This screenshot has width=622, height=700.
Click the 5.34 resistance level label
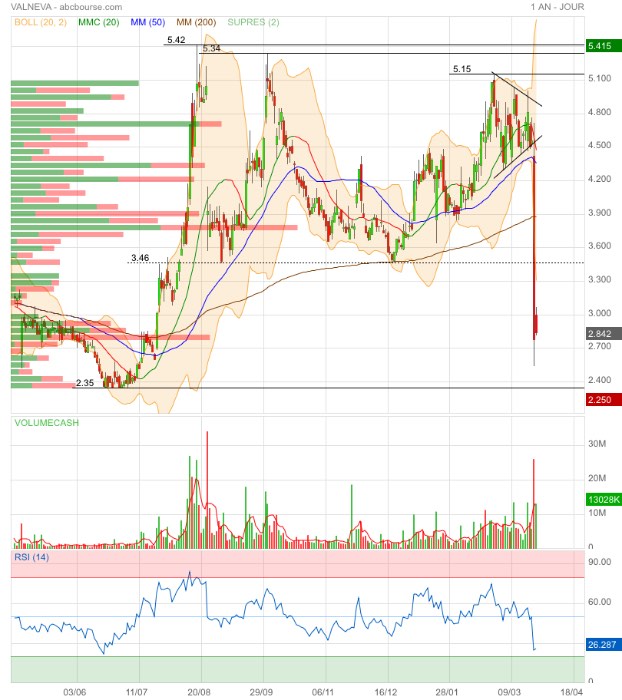(211, 48)
